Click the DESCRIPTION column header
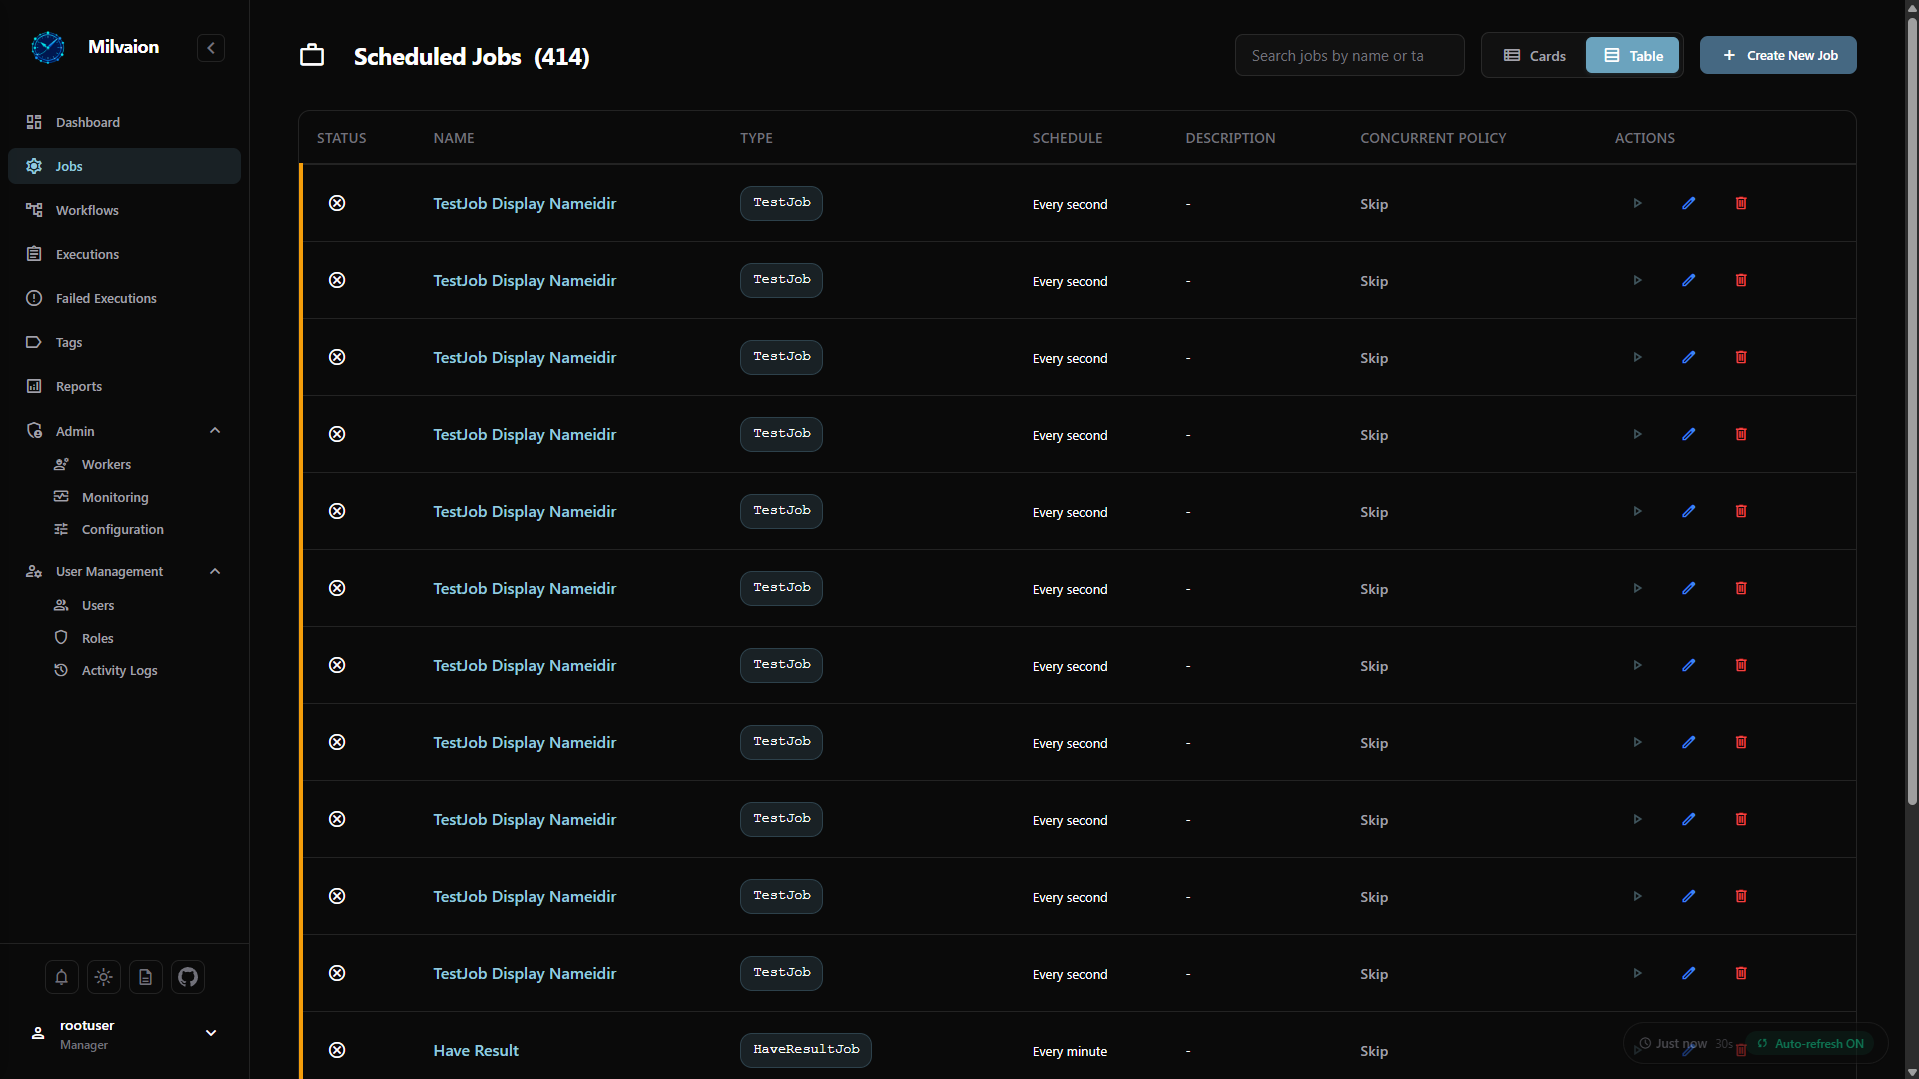 coord(1230,138)
